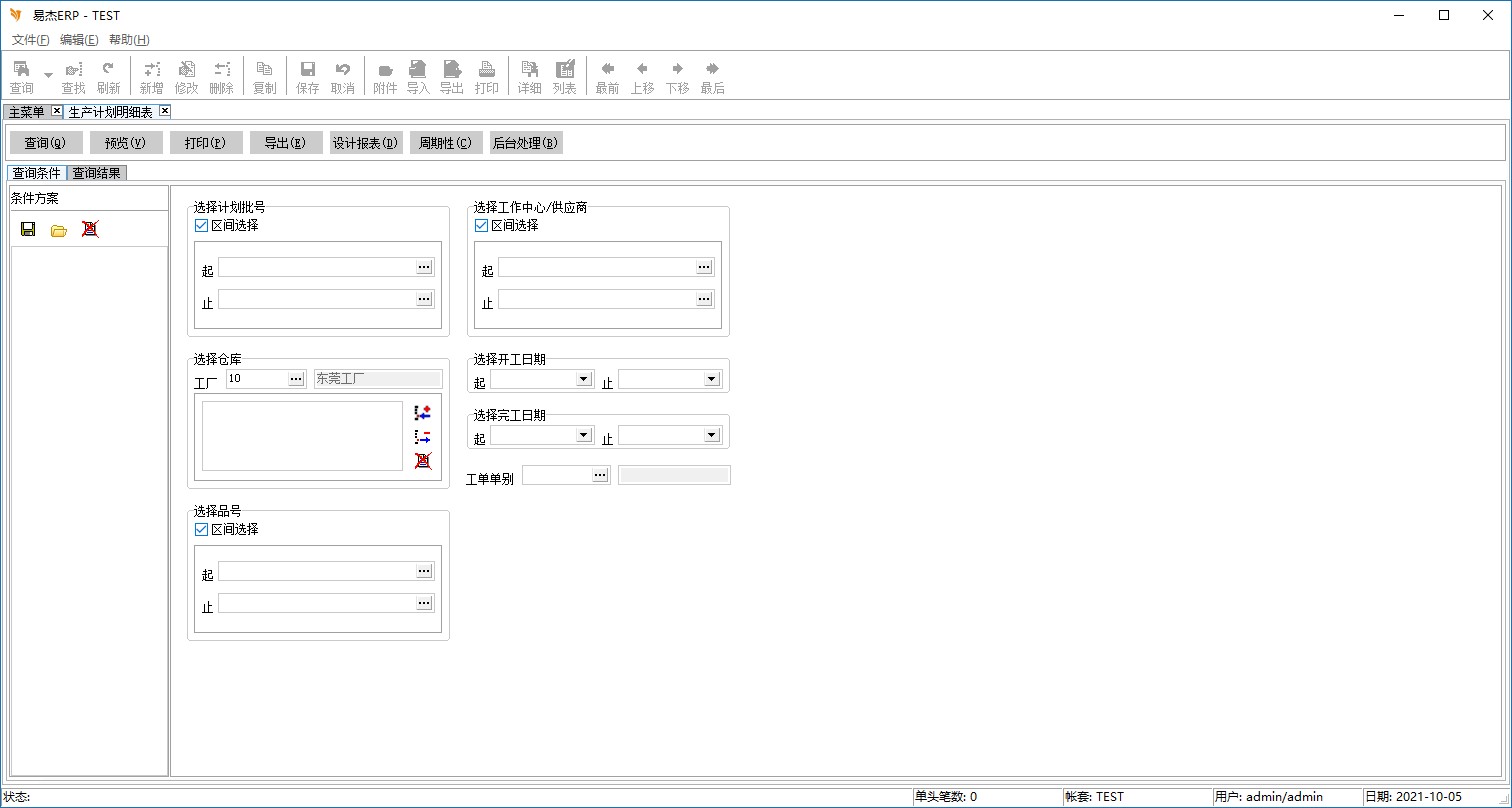The width and height of the screenshot is (1512, 808).
Task: Click the 打印 toolbar icon
Action: [486, 76]
